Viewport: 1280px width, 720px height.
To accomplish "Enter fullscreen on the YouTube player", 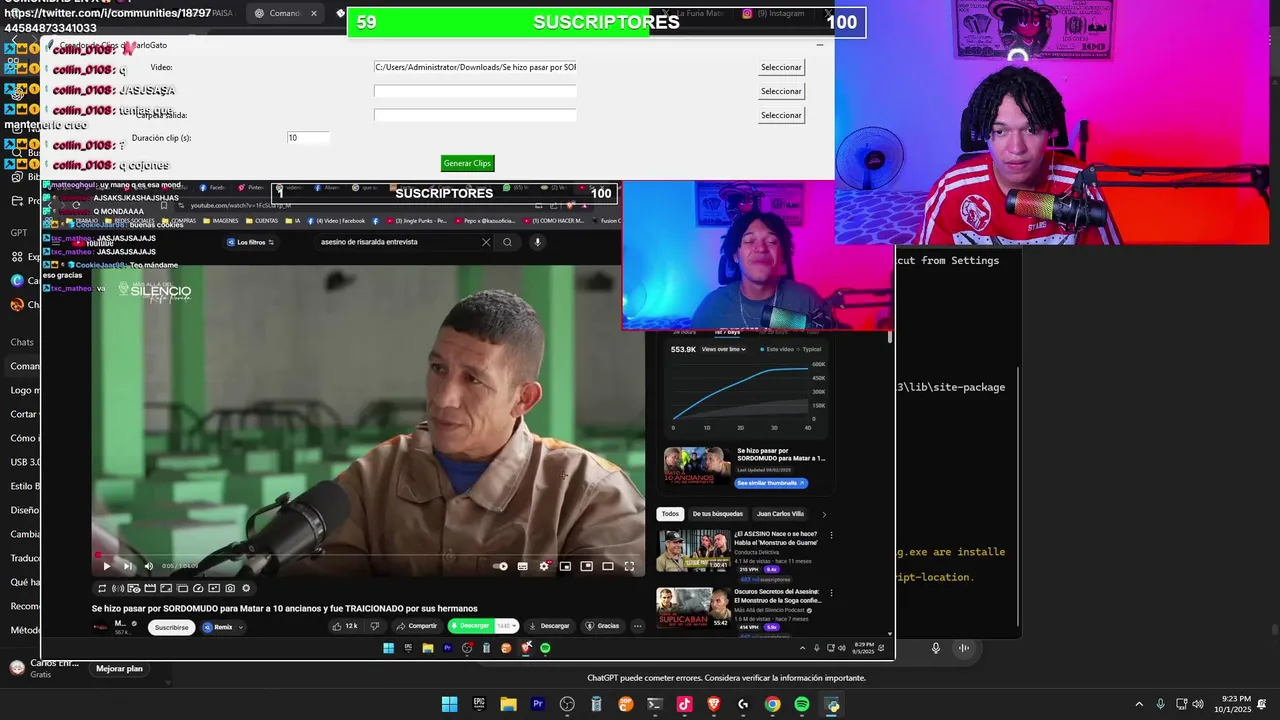I will [x=629, y=566].
